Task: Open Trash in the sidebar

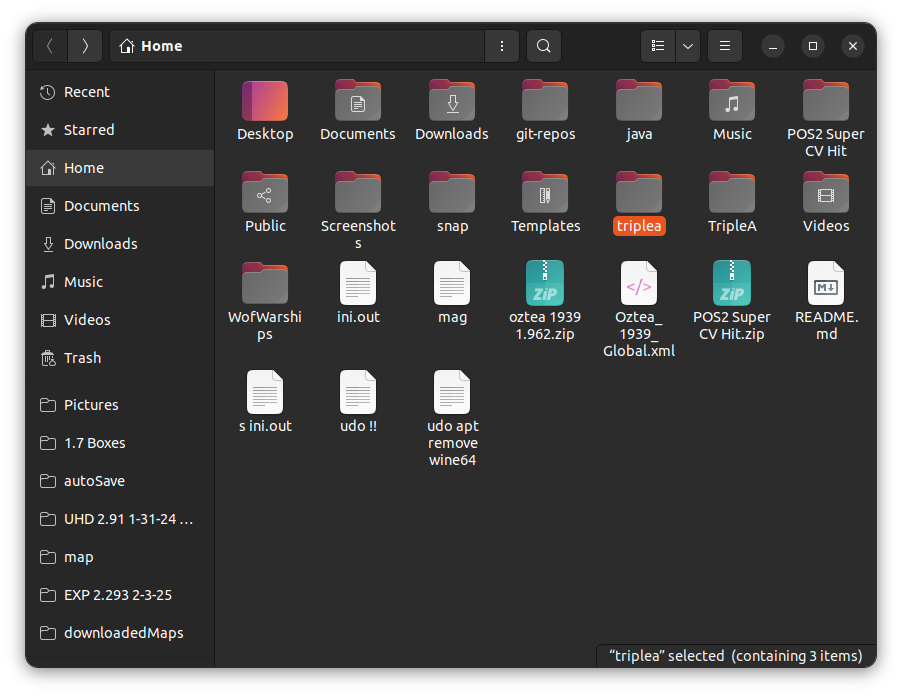Action: [x=120, y=358]
